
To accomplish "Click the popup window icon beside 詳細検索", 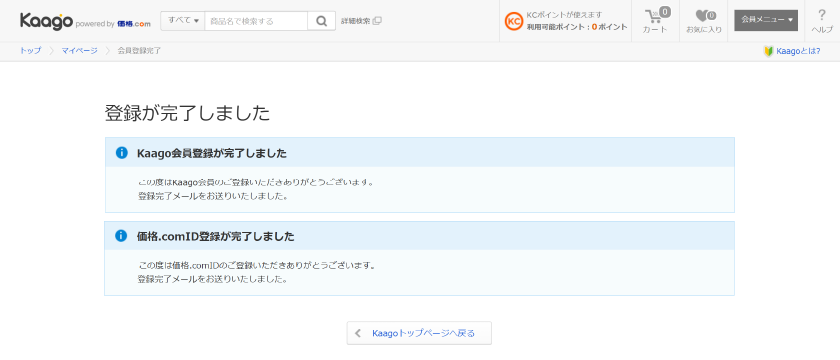I will pos(377,21).
